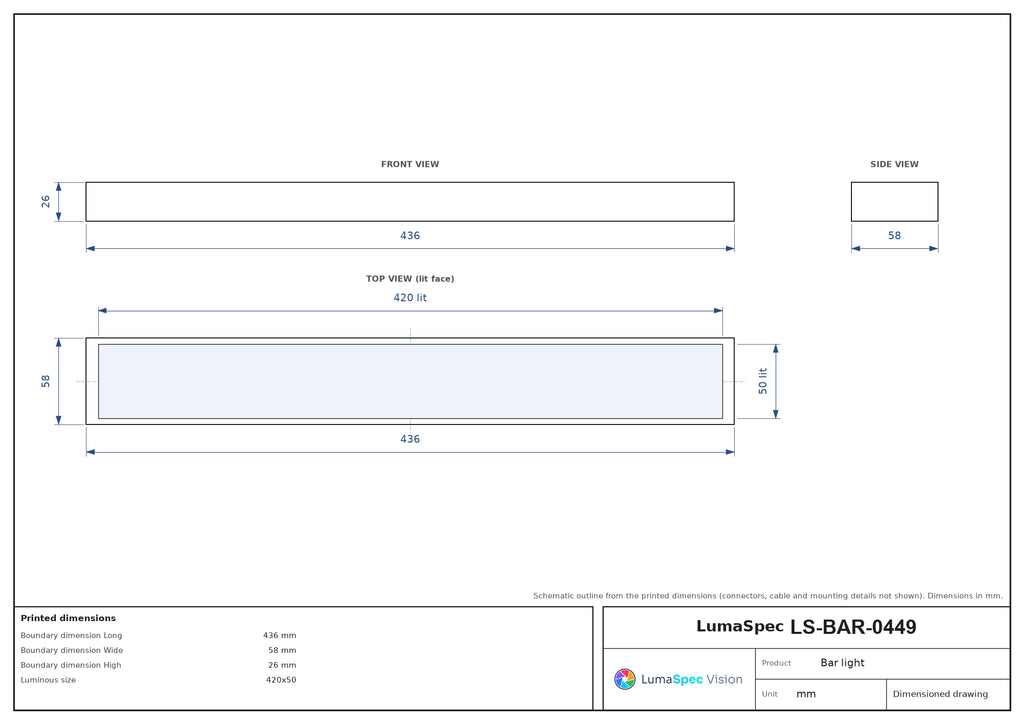Screen dimensions: 1024x724
Task: Click the 58 mm value in table
Action: coord(282,650)
